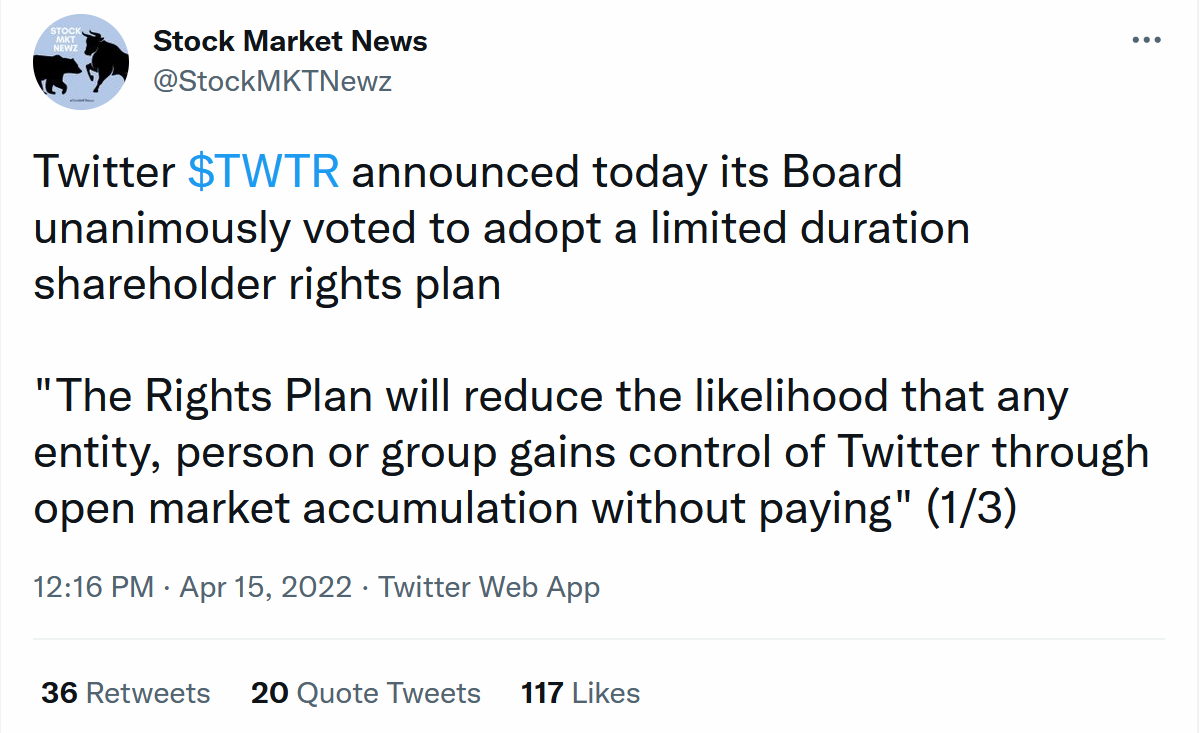Click the Apr 15, 2022 date
This screenshot has width=1200, height=733.
click(266, 587)
